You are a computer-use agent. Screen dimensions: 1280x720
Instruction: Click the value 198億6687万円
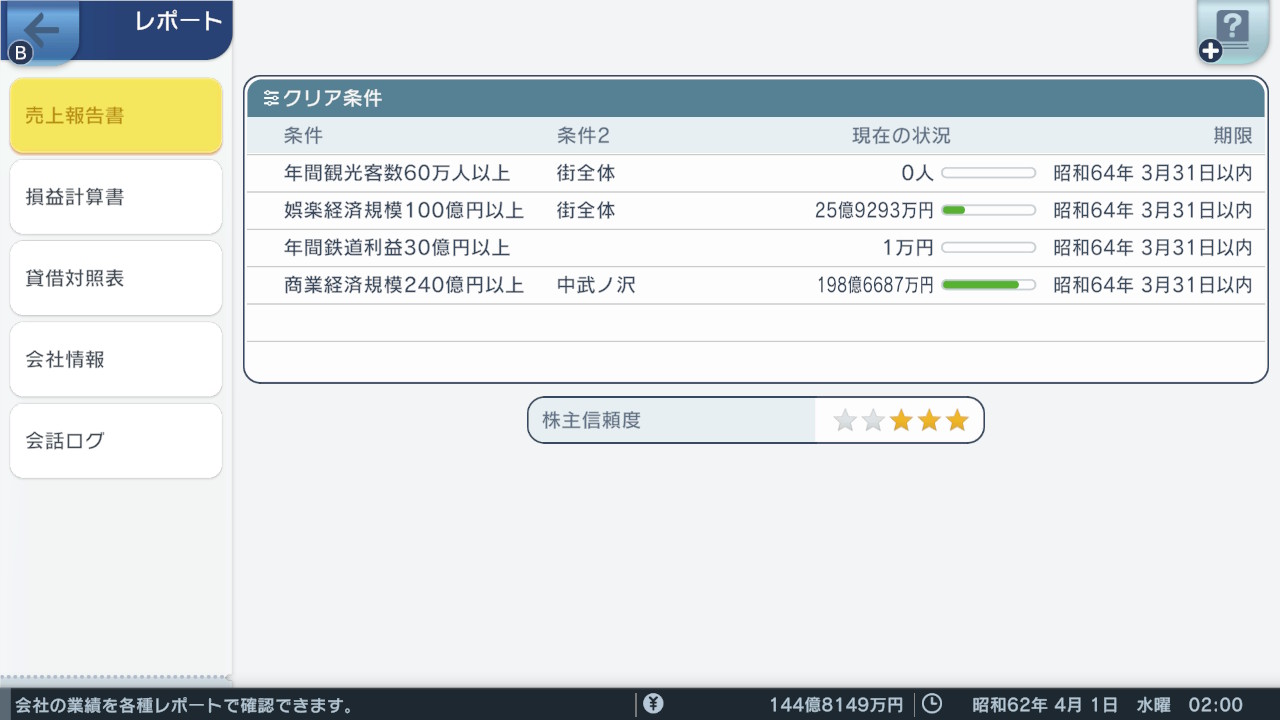[875, 285]
